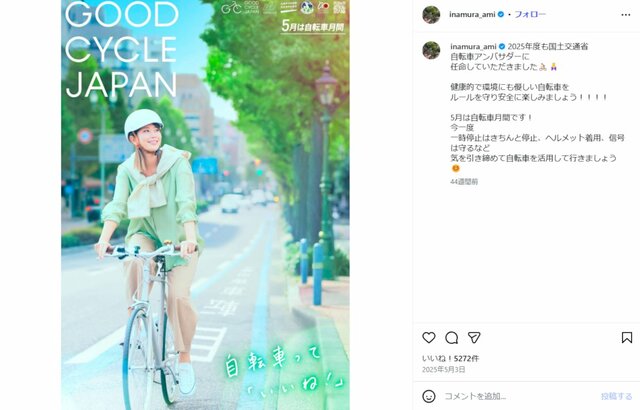Share the post via paper plane icon

coord(474,337)
